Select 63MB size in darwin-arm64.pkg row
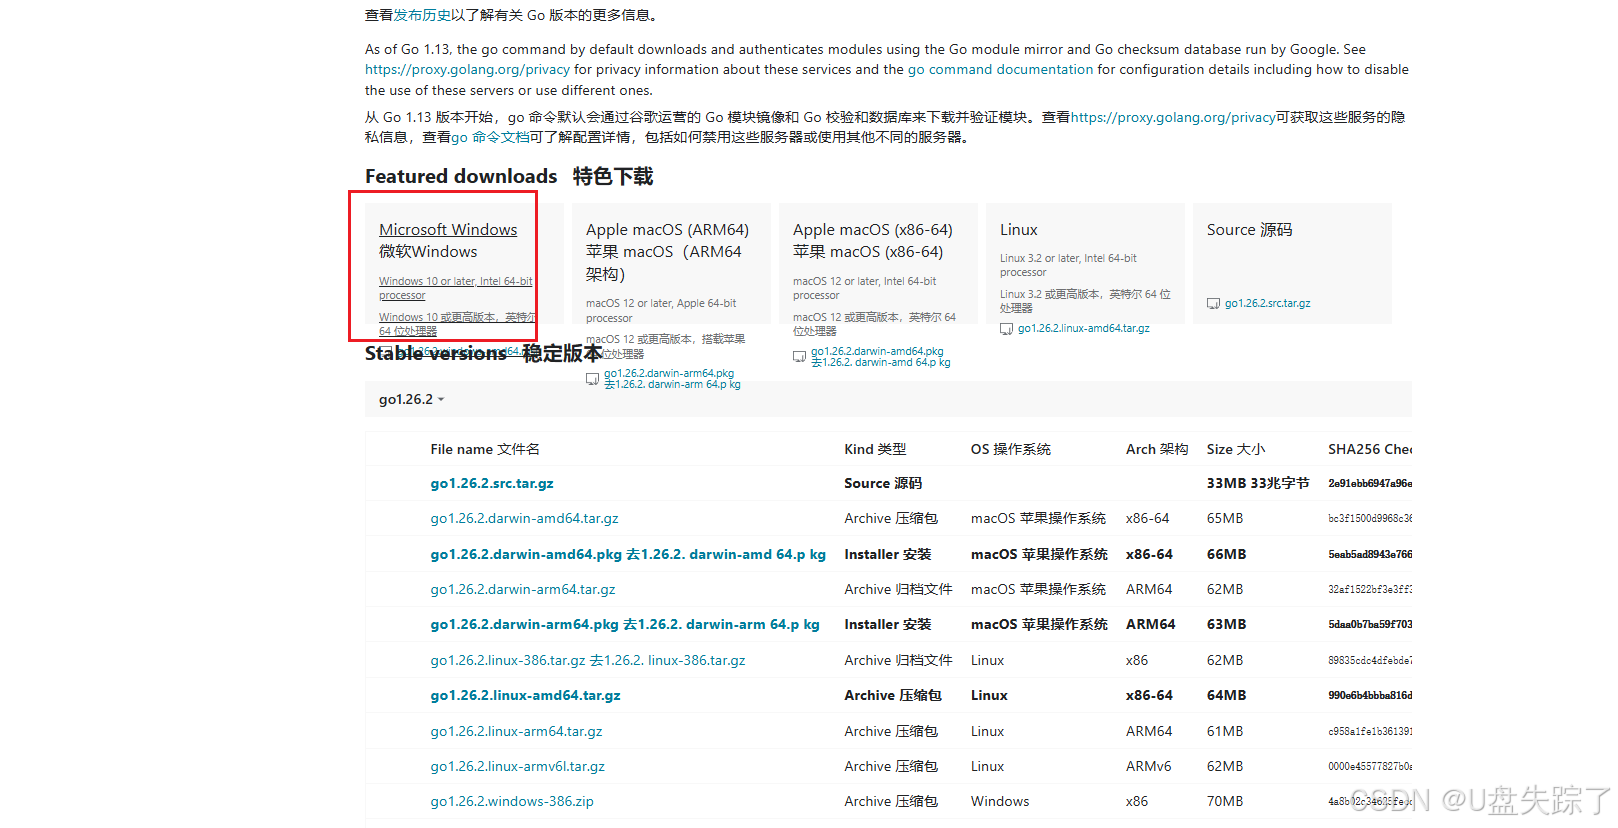 [x=1226, y=624]
